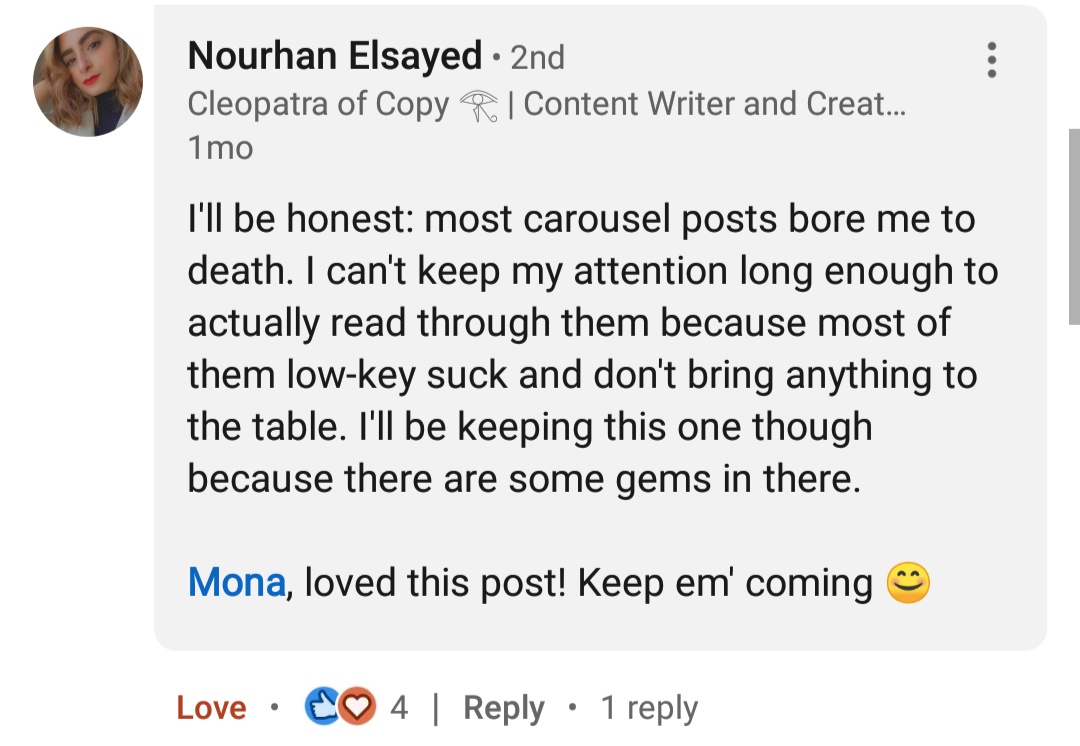Click the smiling face emoji in comment

tap(907, 582)
